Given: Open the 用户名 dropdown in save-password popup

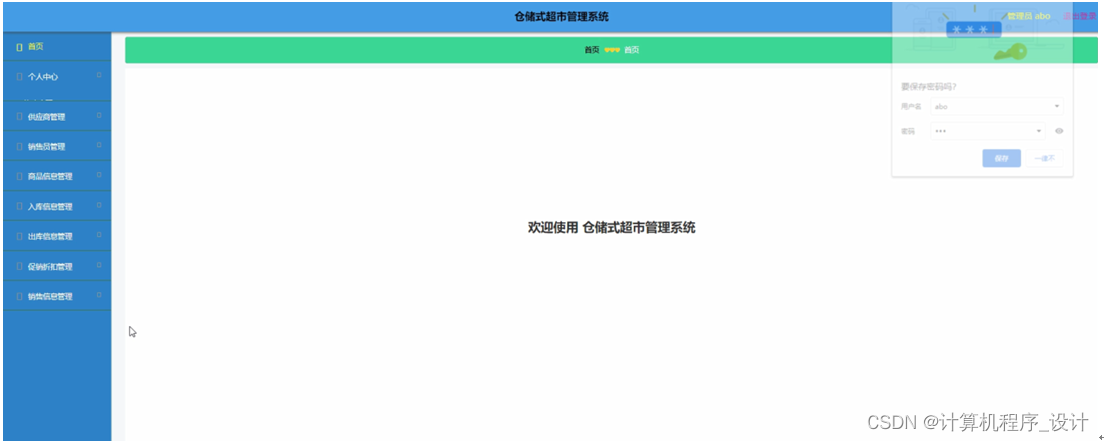Looking at the screenshot, I should 1057,107.
